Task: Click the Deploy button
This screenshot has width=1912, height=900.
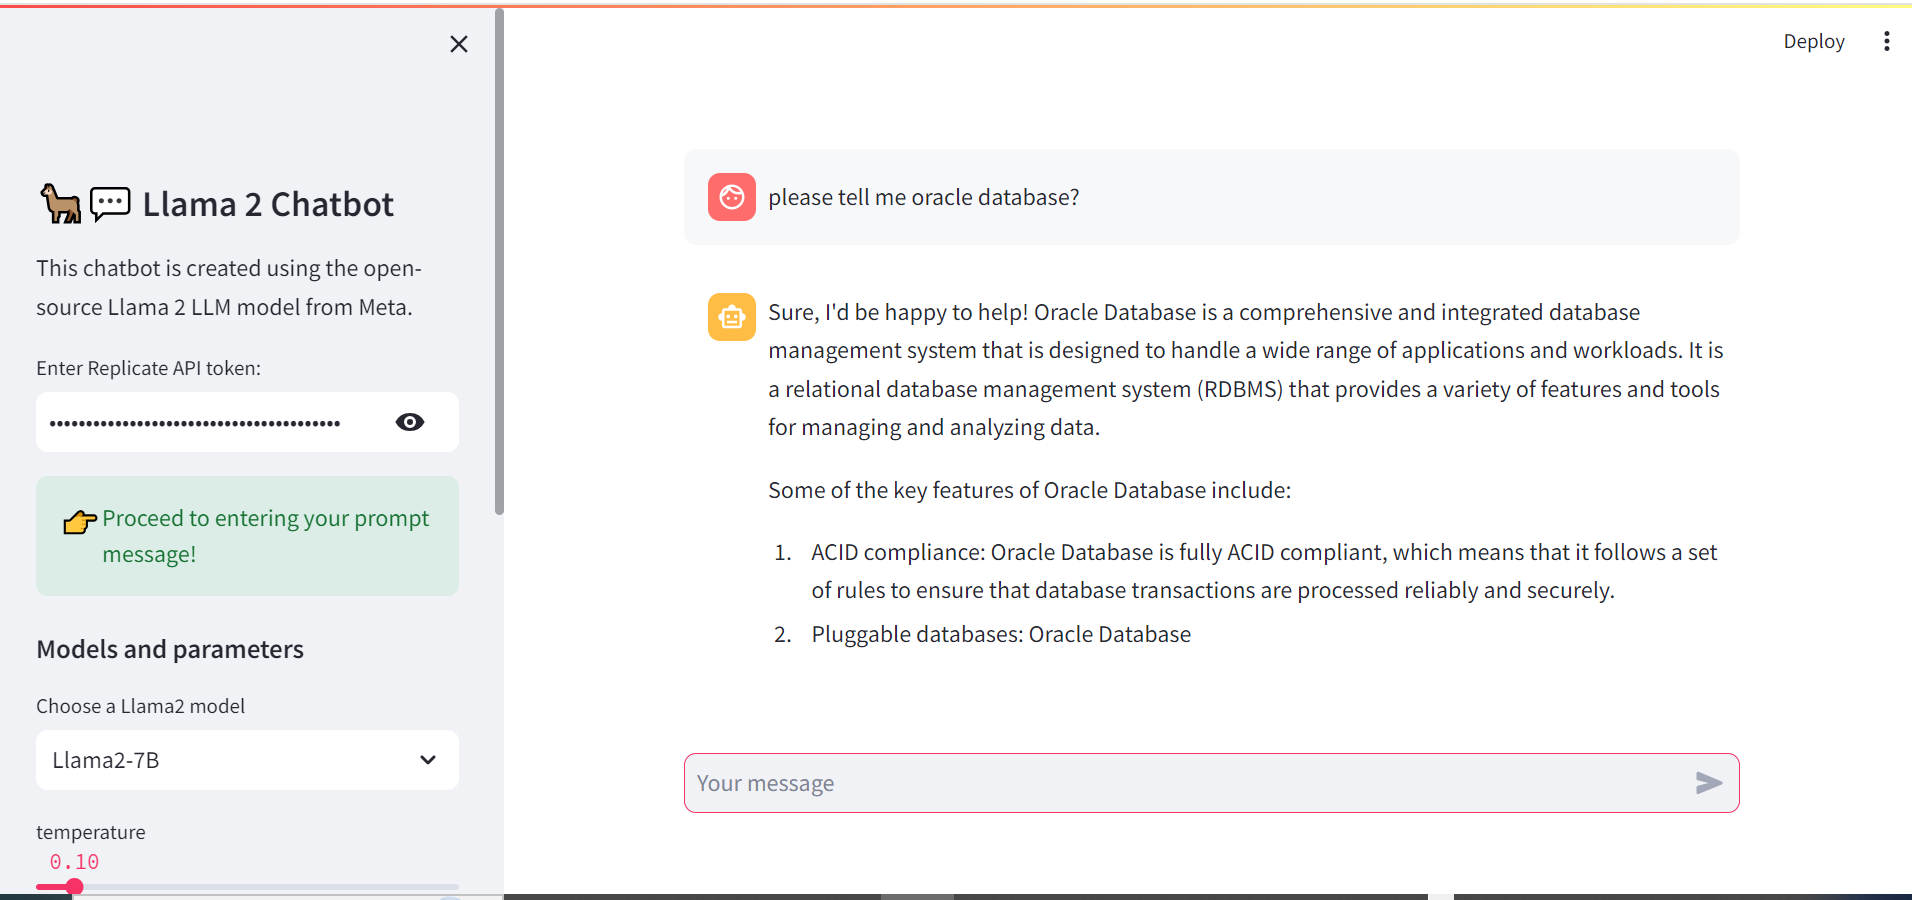Action: pos(1813,41)
